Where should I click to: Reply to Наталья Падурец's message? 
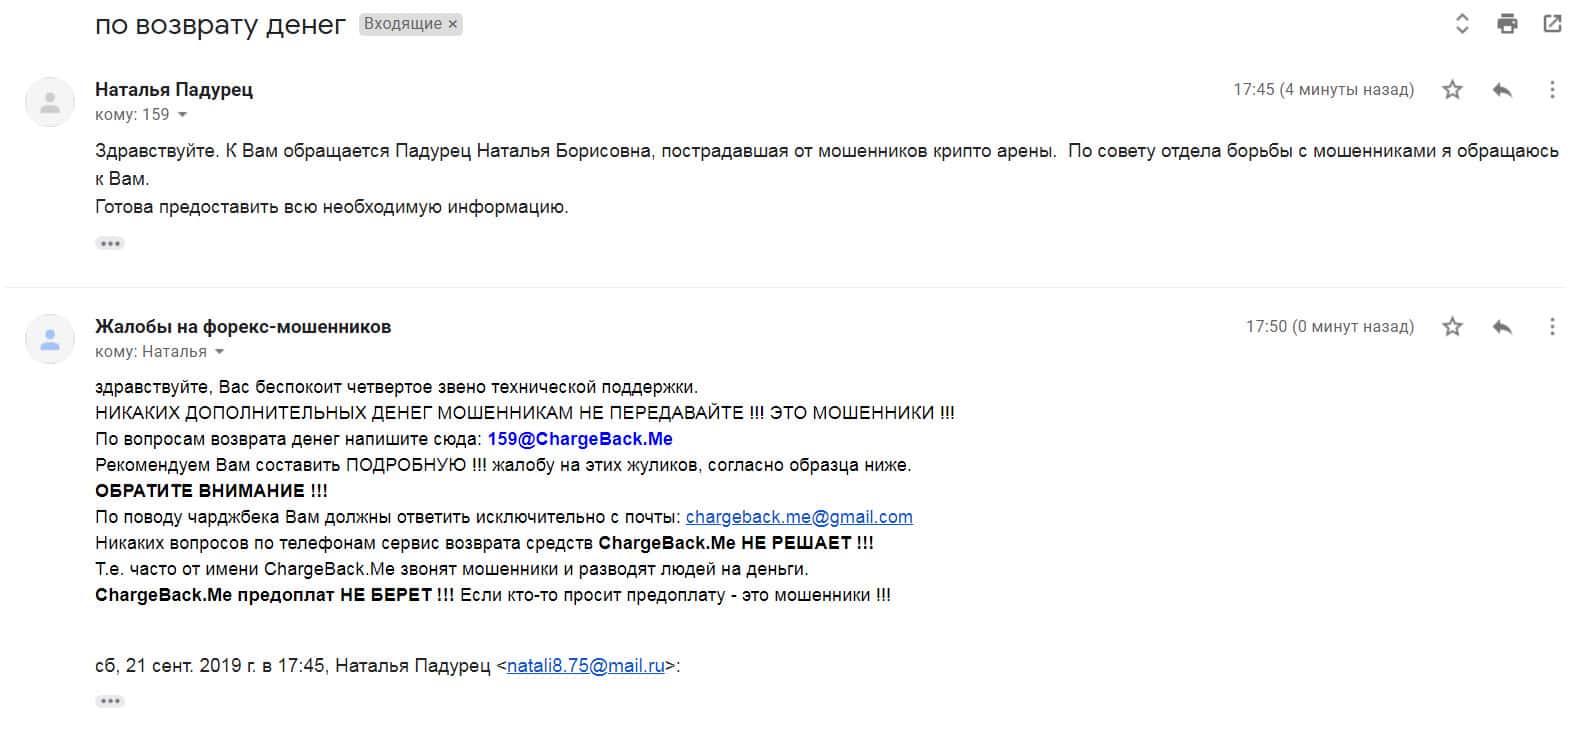pyautogui.click(x=1502, y=90)
